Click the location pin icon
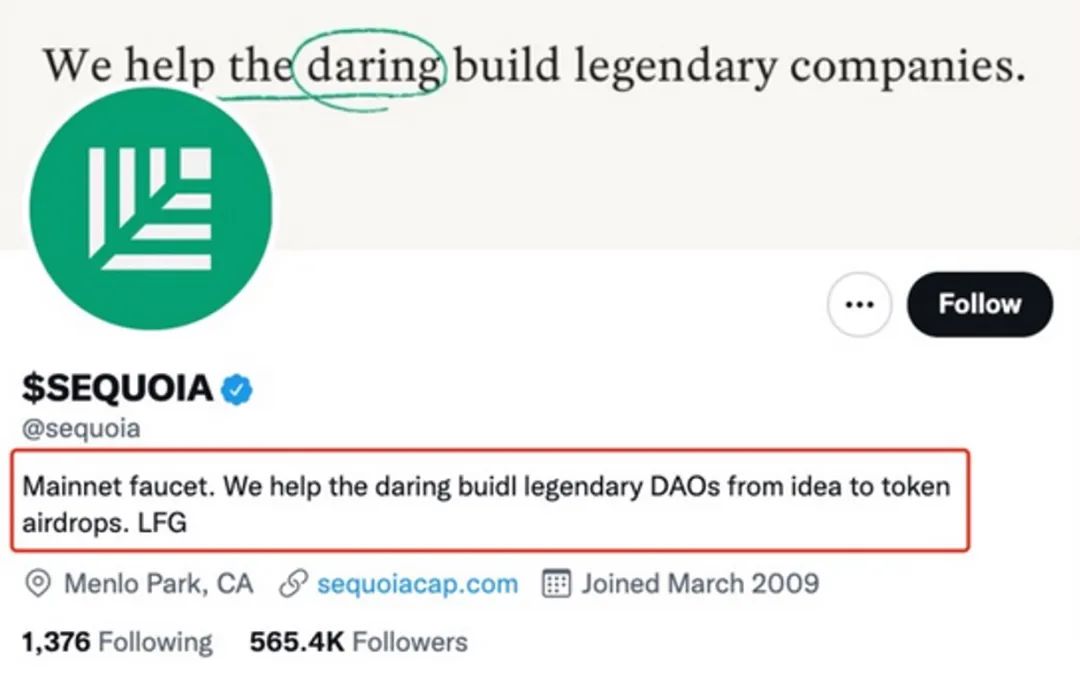Image resolution: width=1080 pixels, height=684 pixels. (x=38, y=584)
